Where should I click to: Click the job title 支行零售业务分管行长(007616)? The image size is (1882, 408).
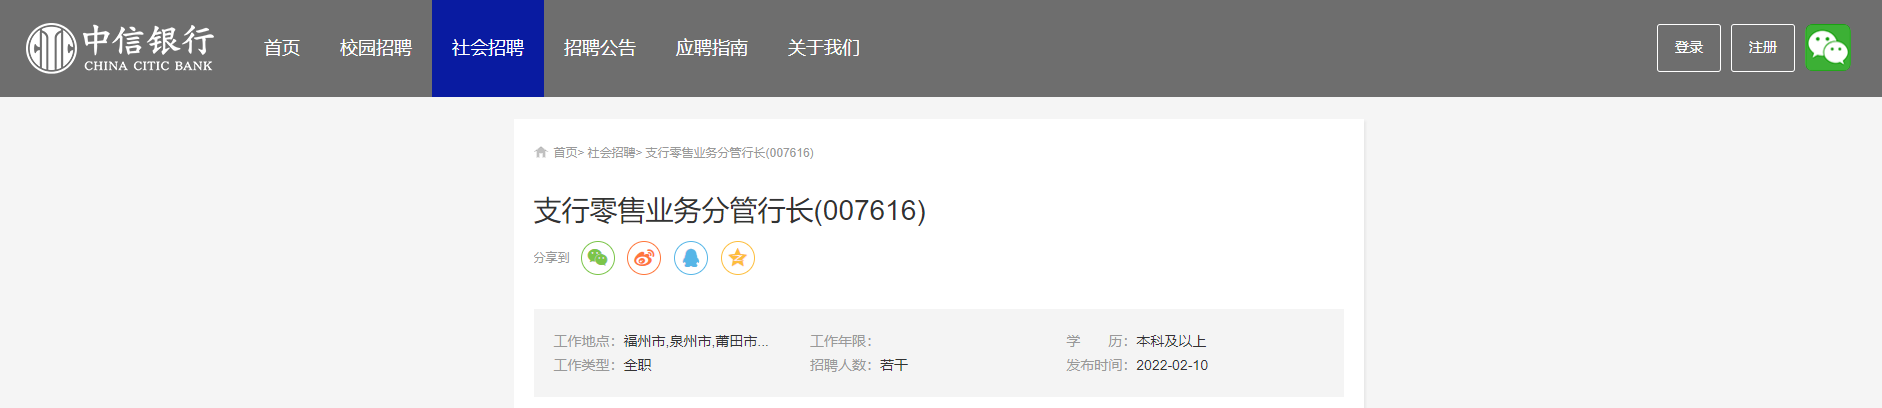730,211
